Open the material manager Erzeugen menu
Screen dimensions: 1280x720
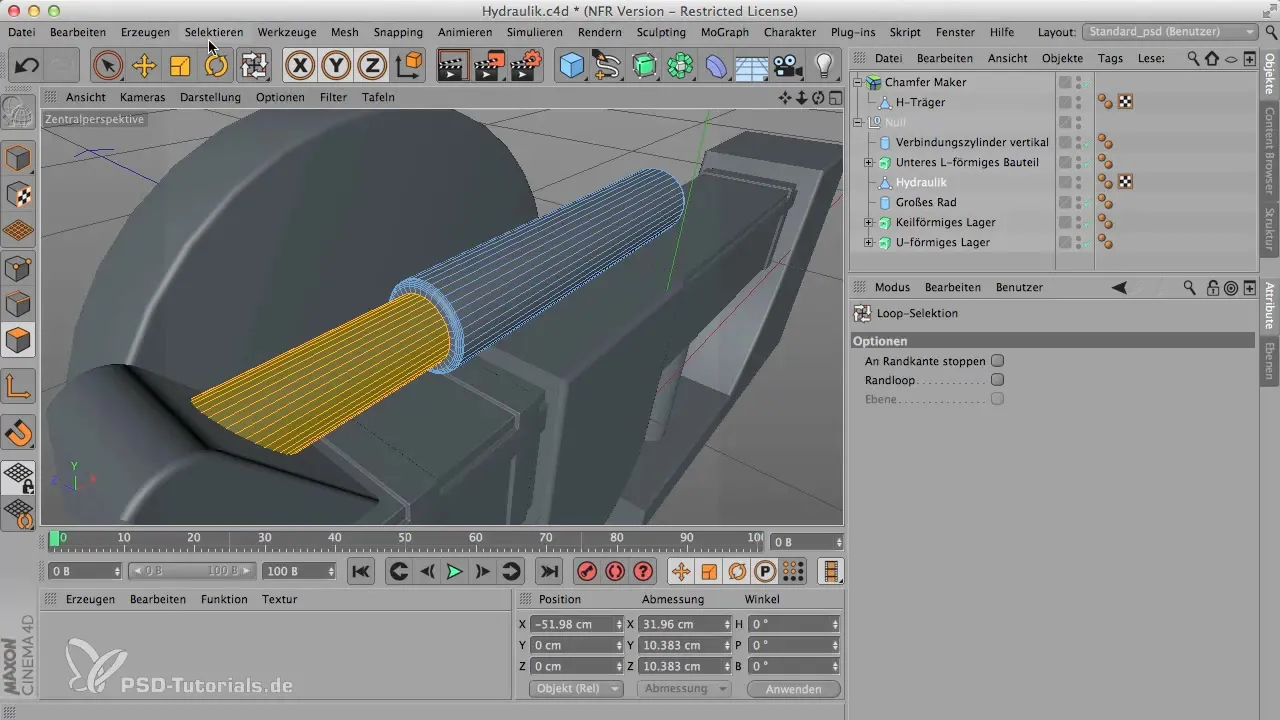(89, 599)
